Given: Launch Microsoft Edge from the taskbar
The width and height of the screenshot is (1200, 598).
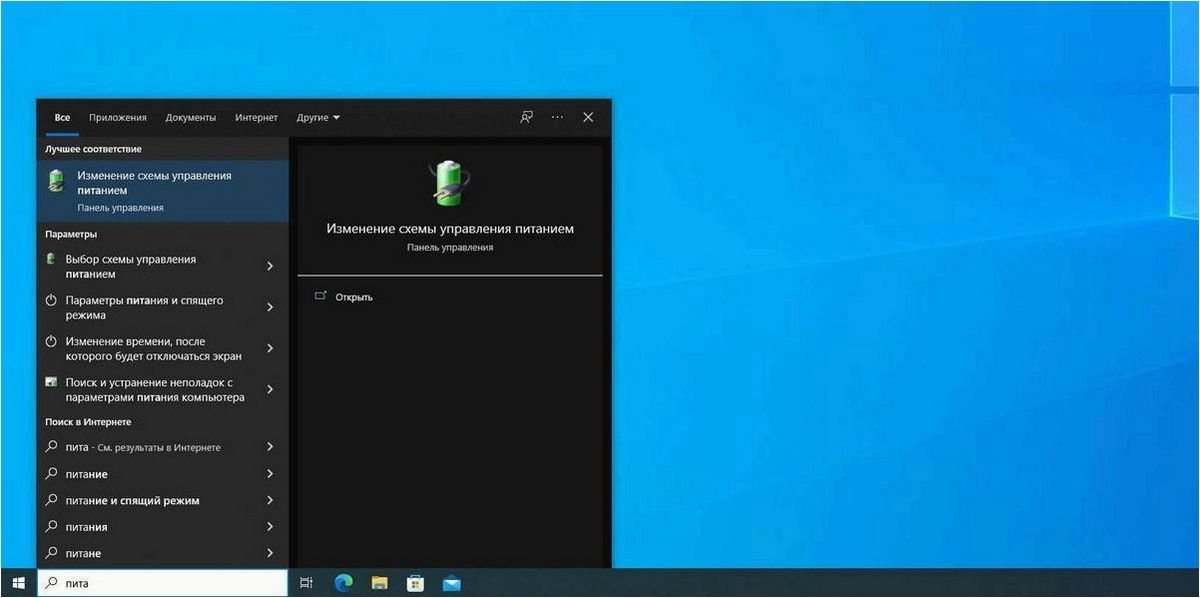Looking at the screenshot, I should [x=343, y=582].
